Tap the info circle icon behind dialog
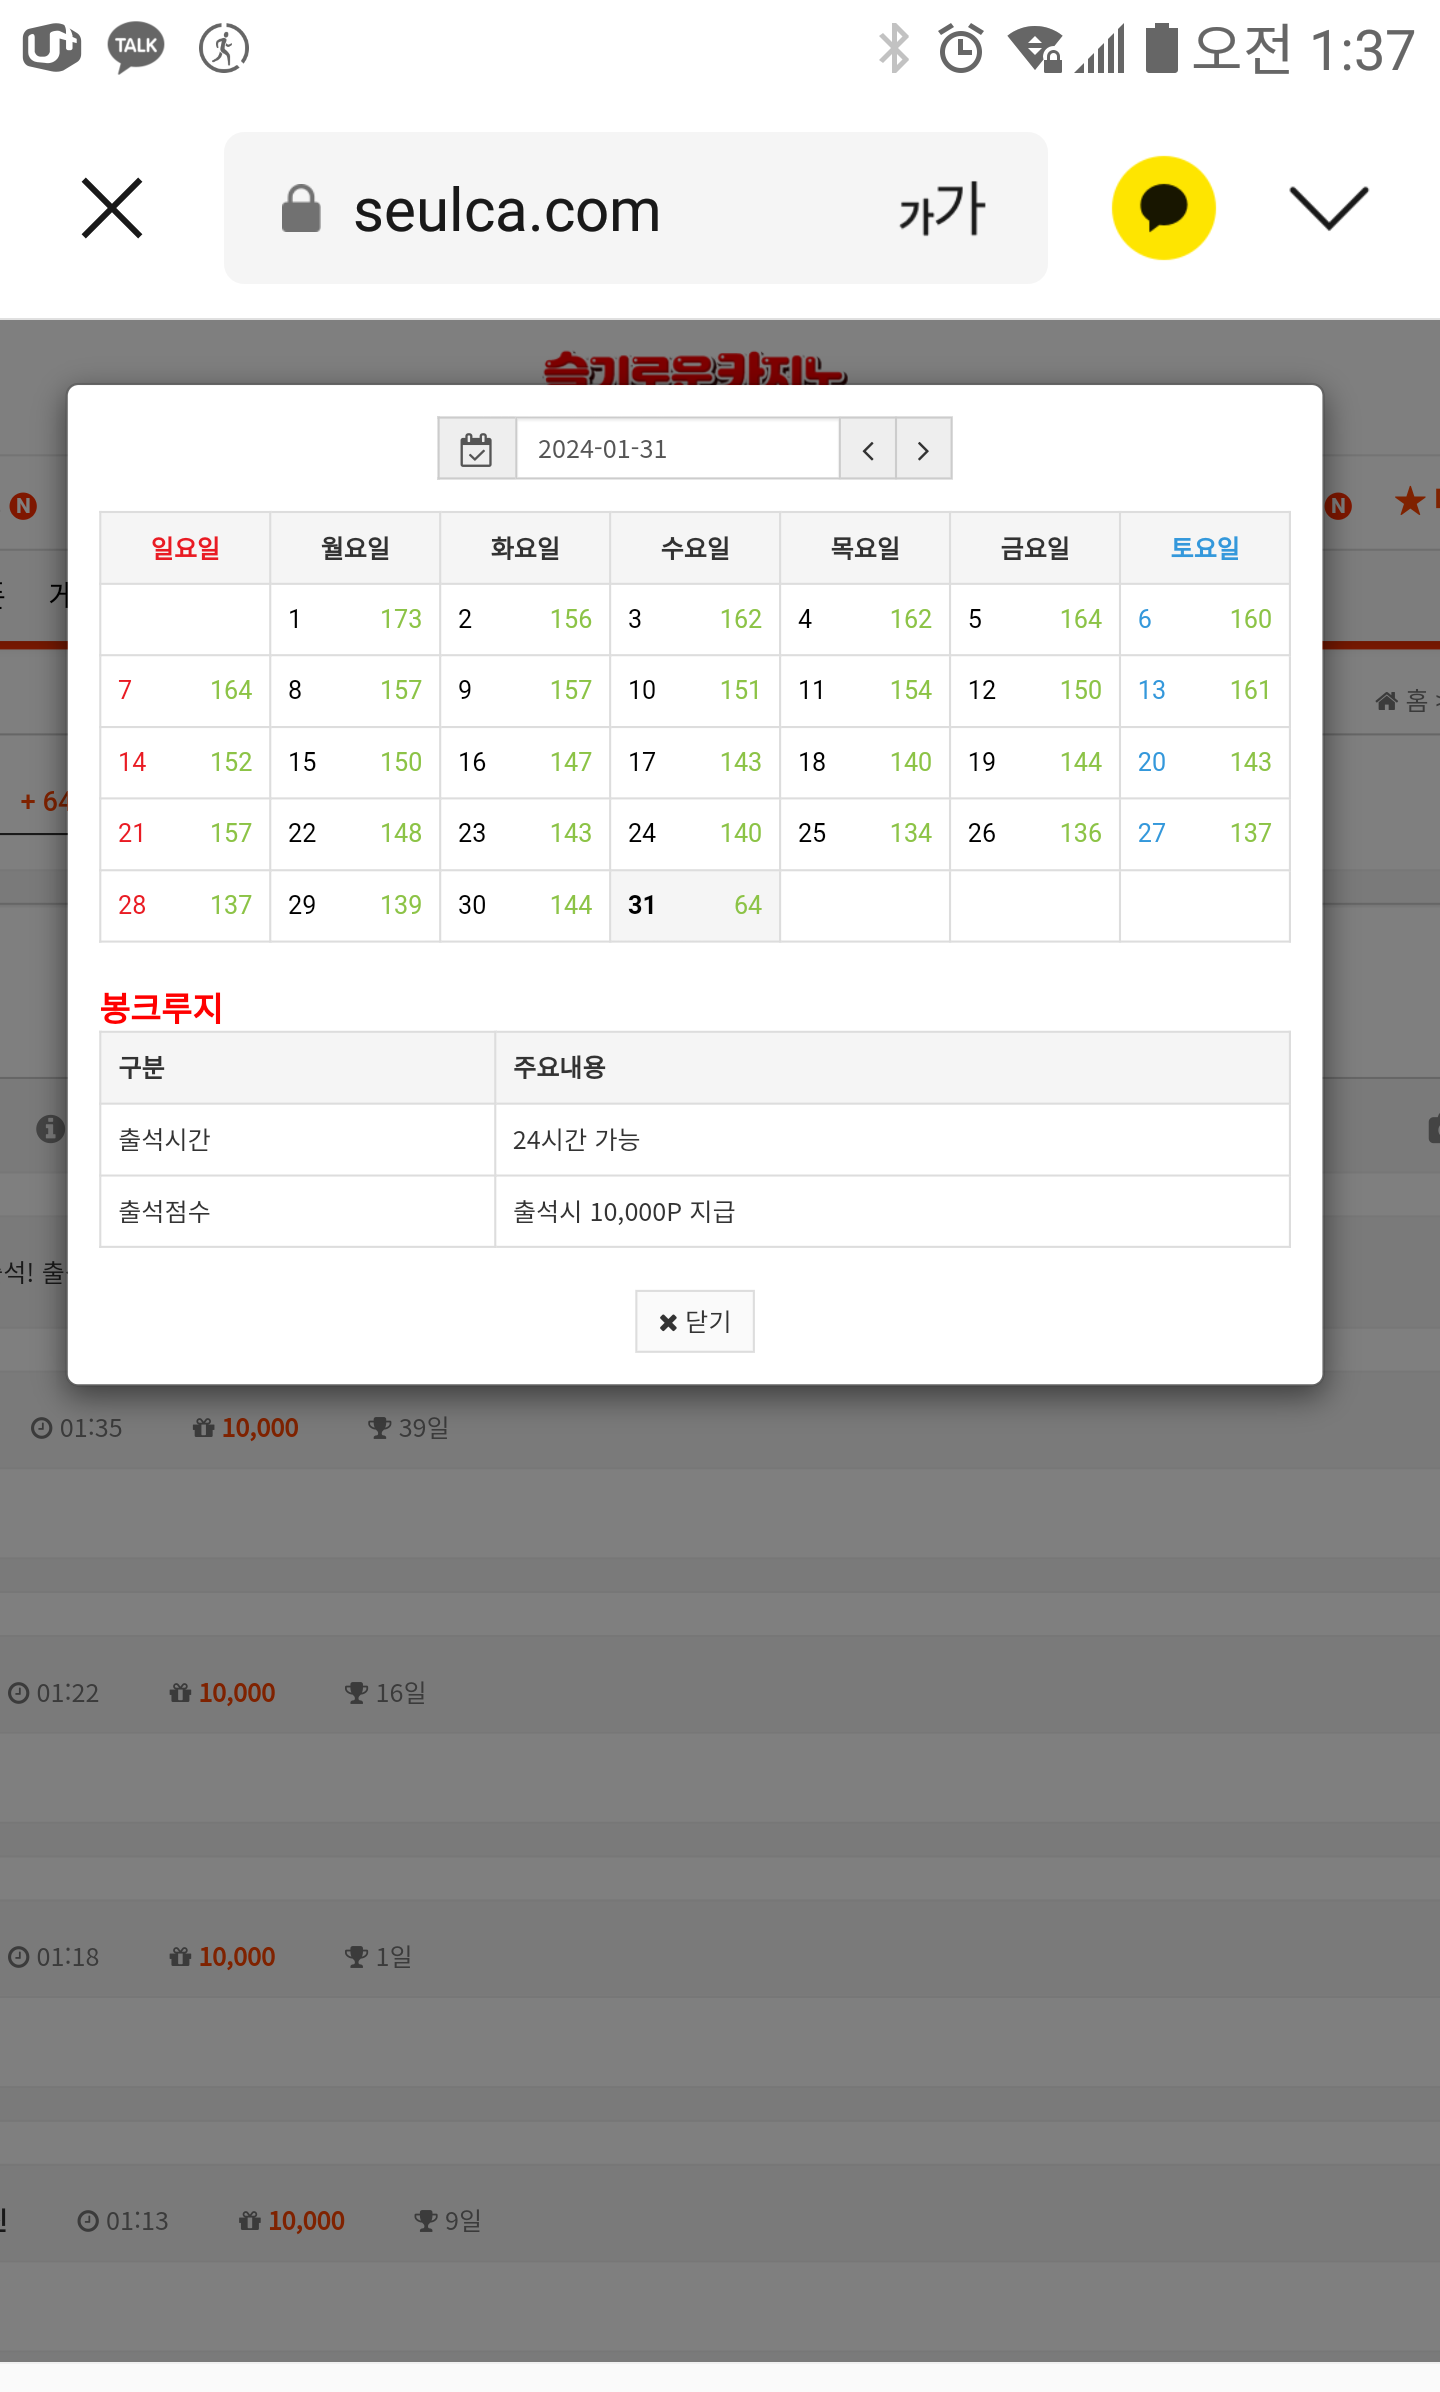 click(x=50, y=1129)
